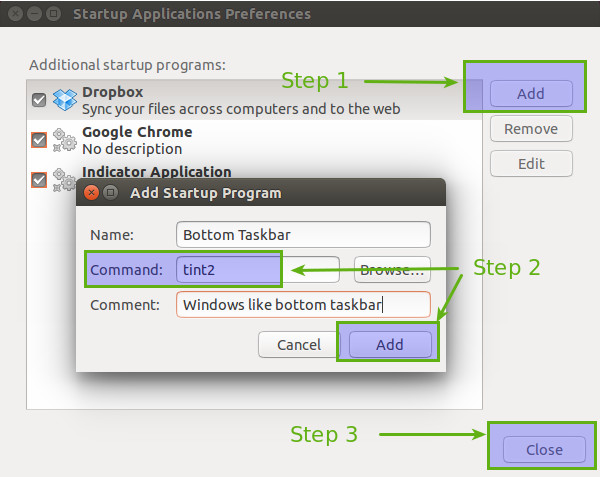Click the grey button beside the dialog's red close button
This screenshot has width=600, height=477.
tap(111, 193)
